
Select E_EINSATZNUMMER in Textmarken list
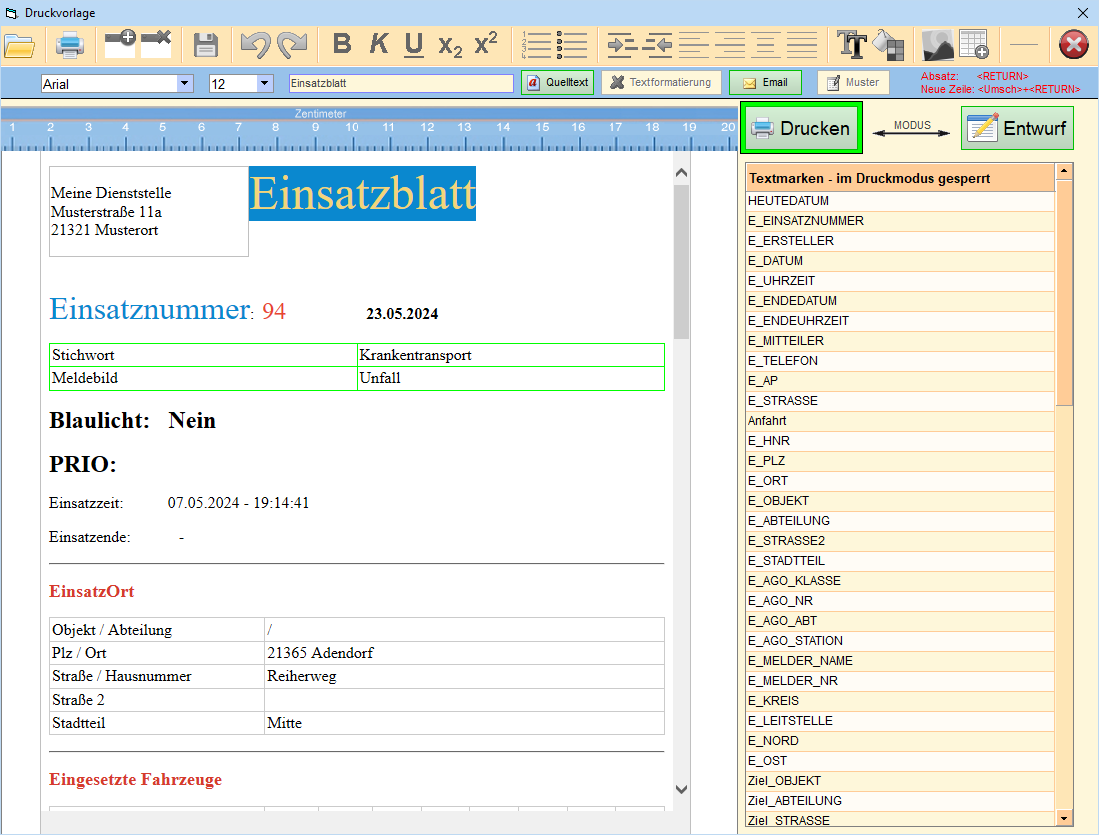[805, 221]
